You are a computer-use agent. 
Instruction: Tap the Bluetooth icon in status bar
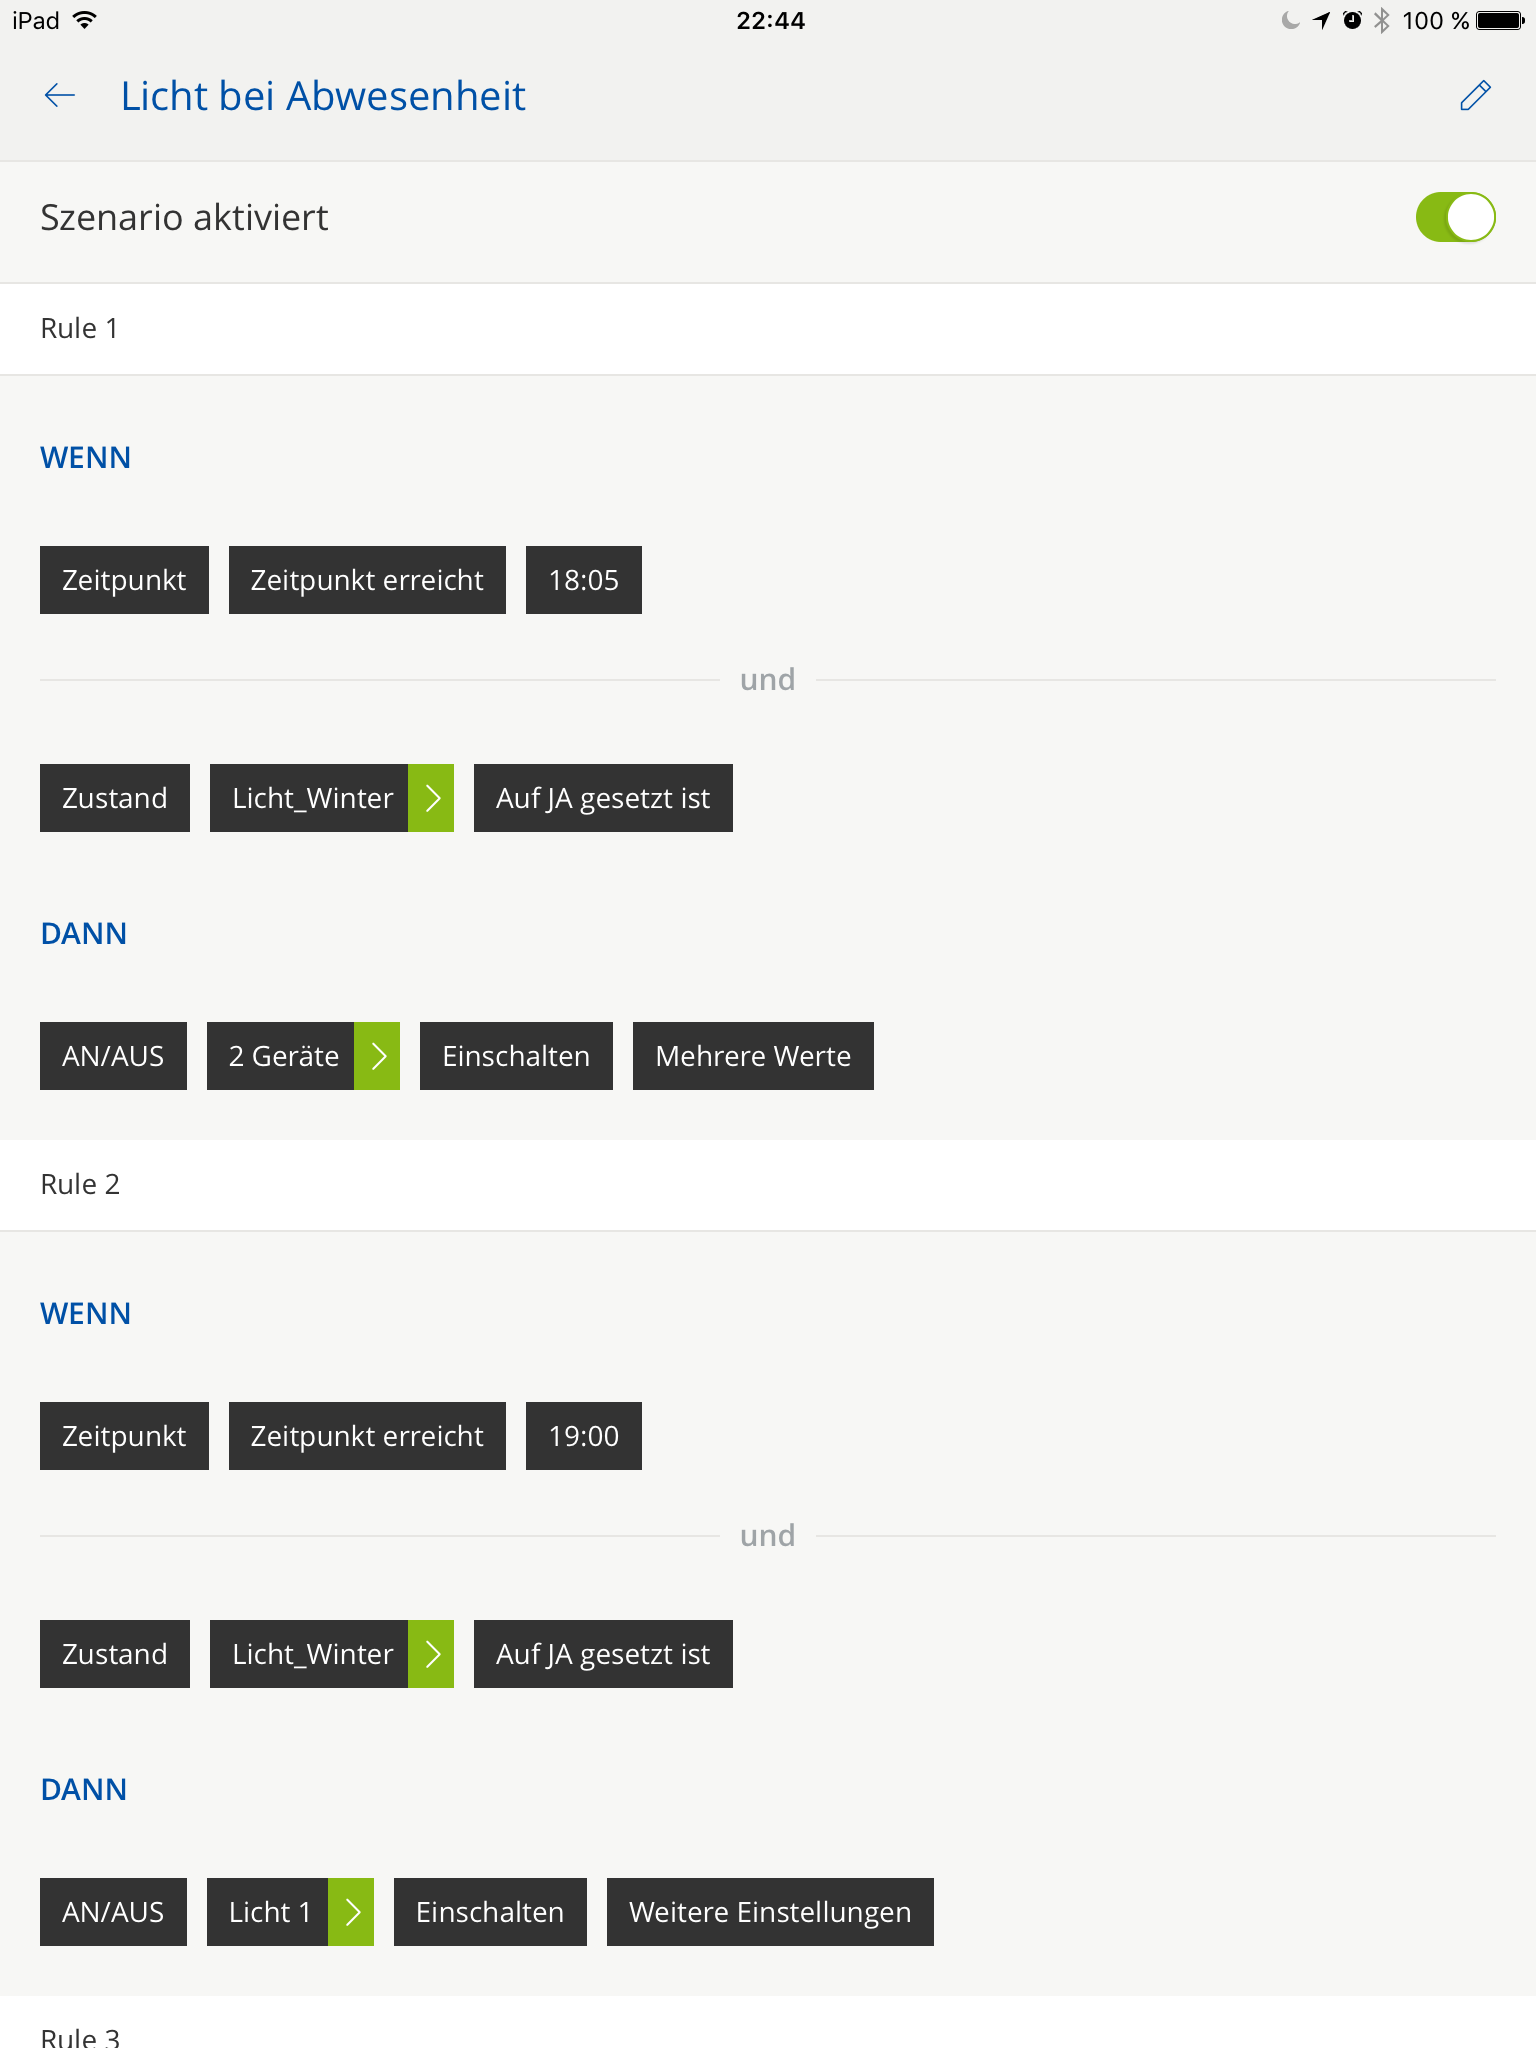point(1381,21)
